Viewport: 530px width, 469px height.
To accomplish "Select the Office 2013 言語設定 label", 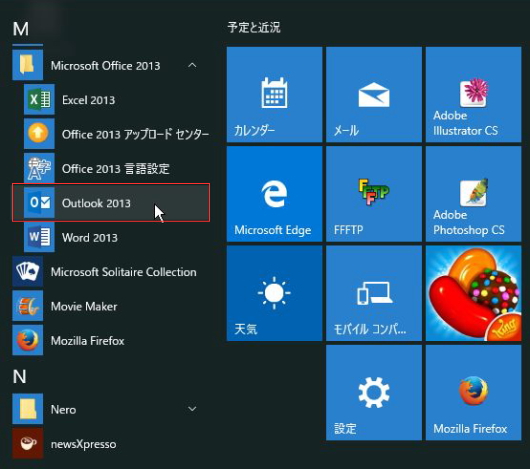I will pyautogui.click(x=116, y=169).
